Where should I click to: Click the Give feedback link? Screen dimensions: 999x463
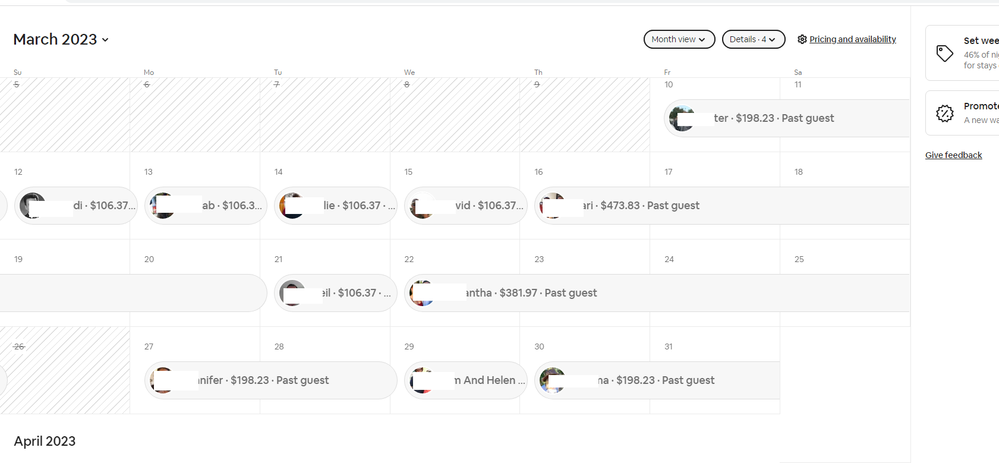coord(953,155)
